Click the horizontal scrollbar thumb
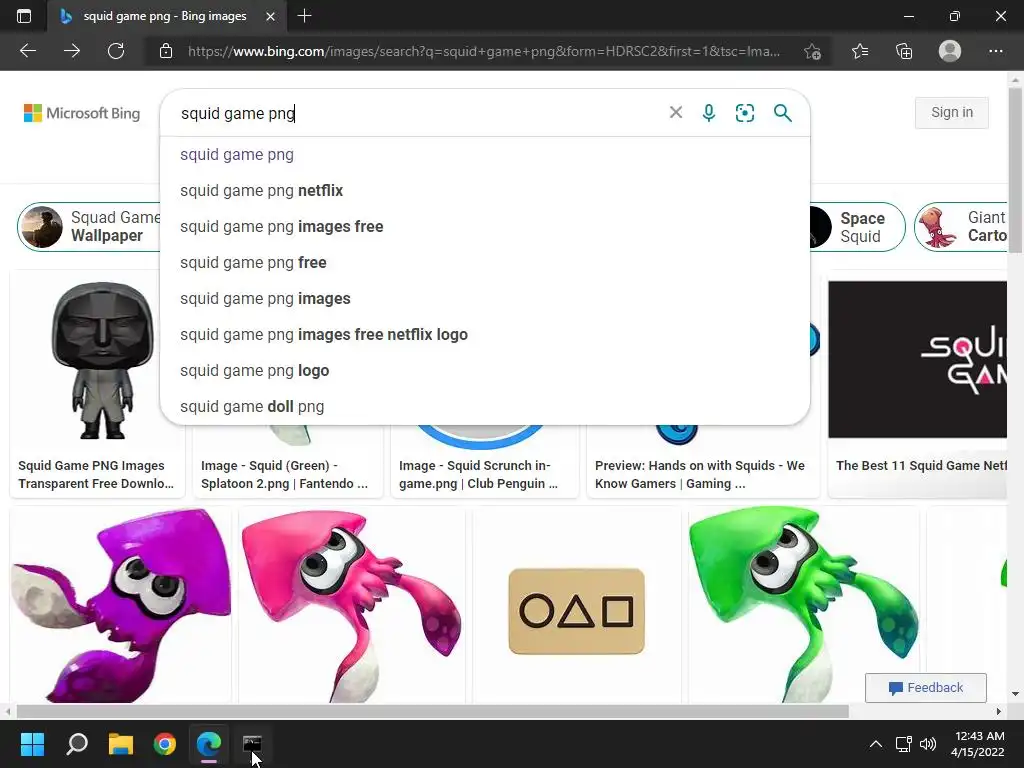This screenshot has width=1024, height=768. (x=432, y=711)
